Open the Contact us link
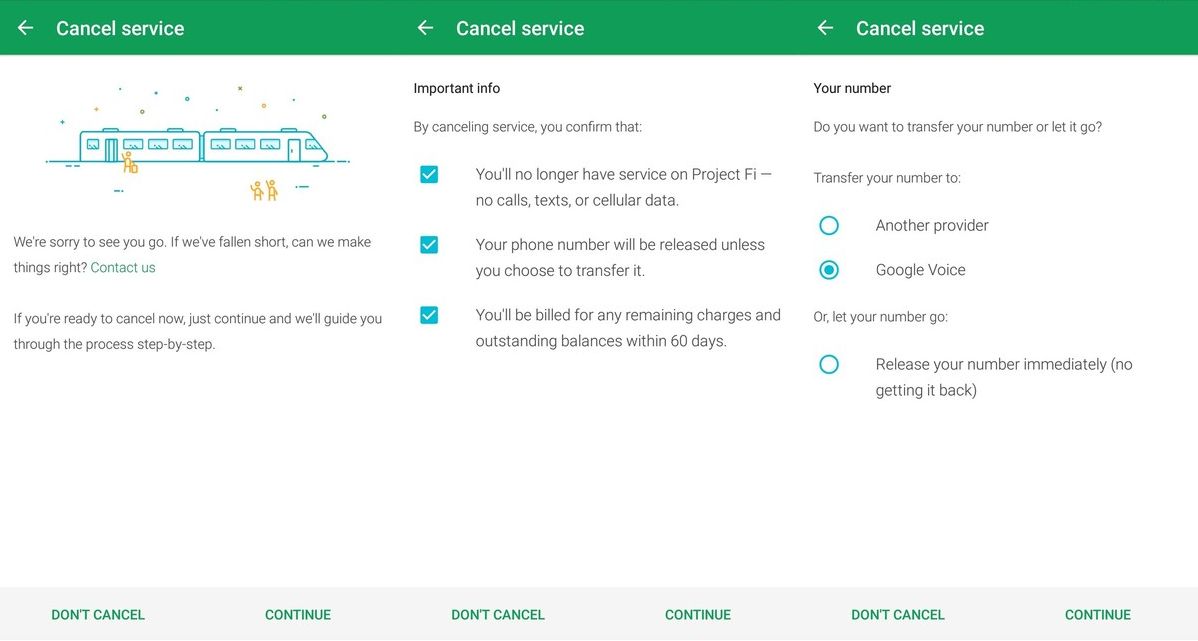This screenshot has width=1198, height=641. click(x=123, y=267)
